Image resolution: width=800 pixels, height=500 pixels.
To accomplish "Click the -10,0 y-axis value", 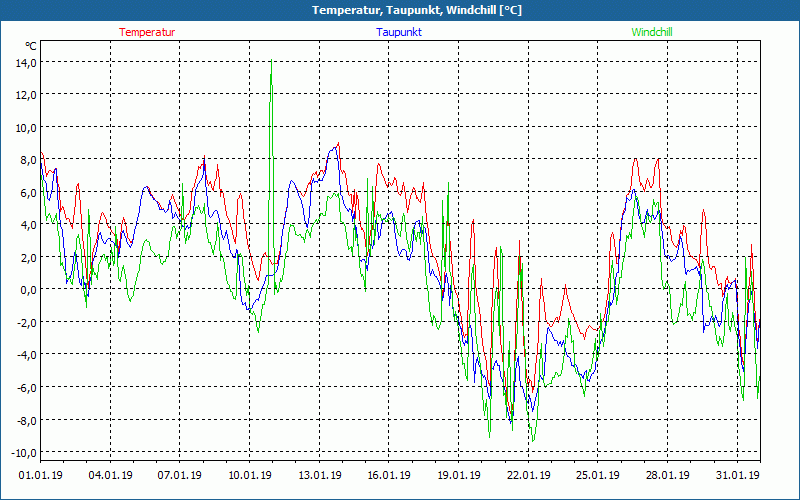I will [x=24, y=453].
